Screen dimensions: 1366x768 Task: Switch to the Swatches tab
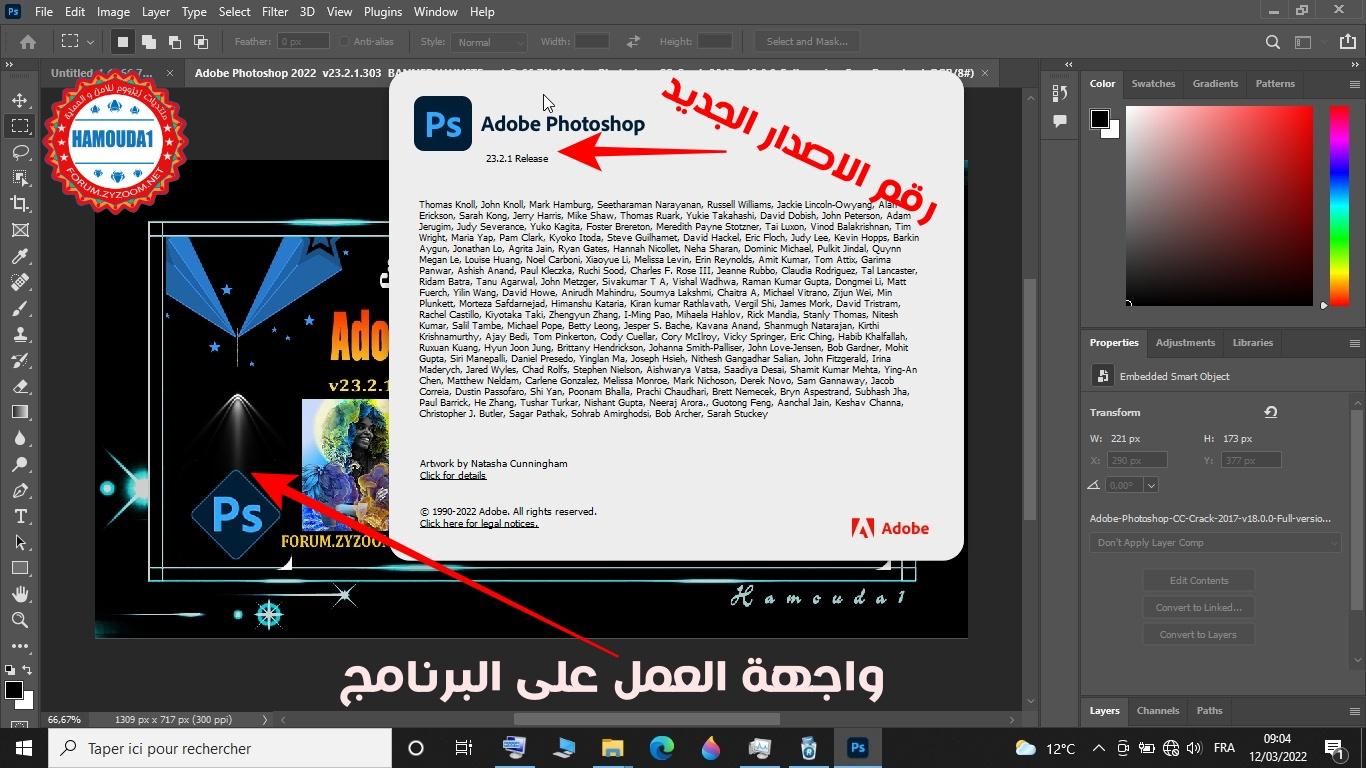coord(1153,84)
